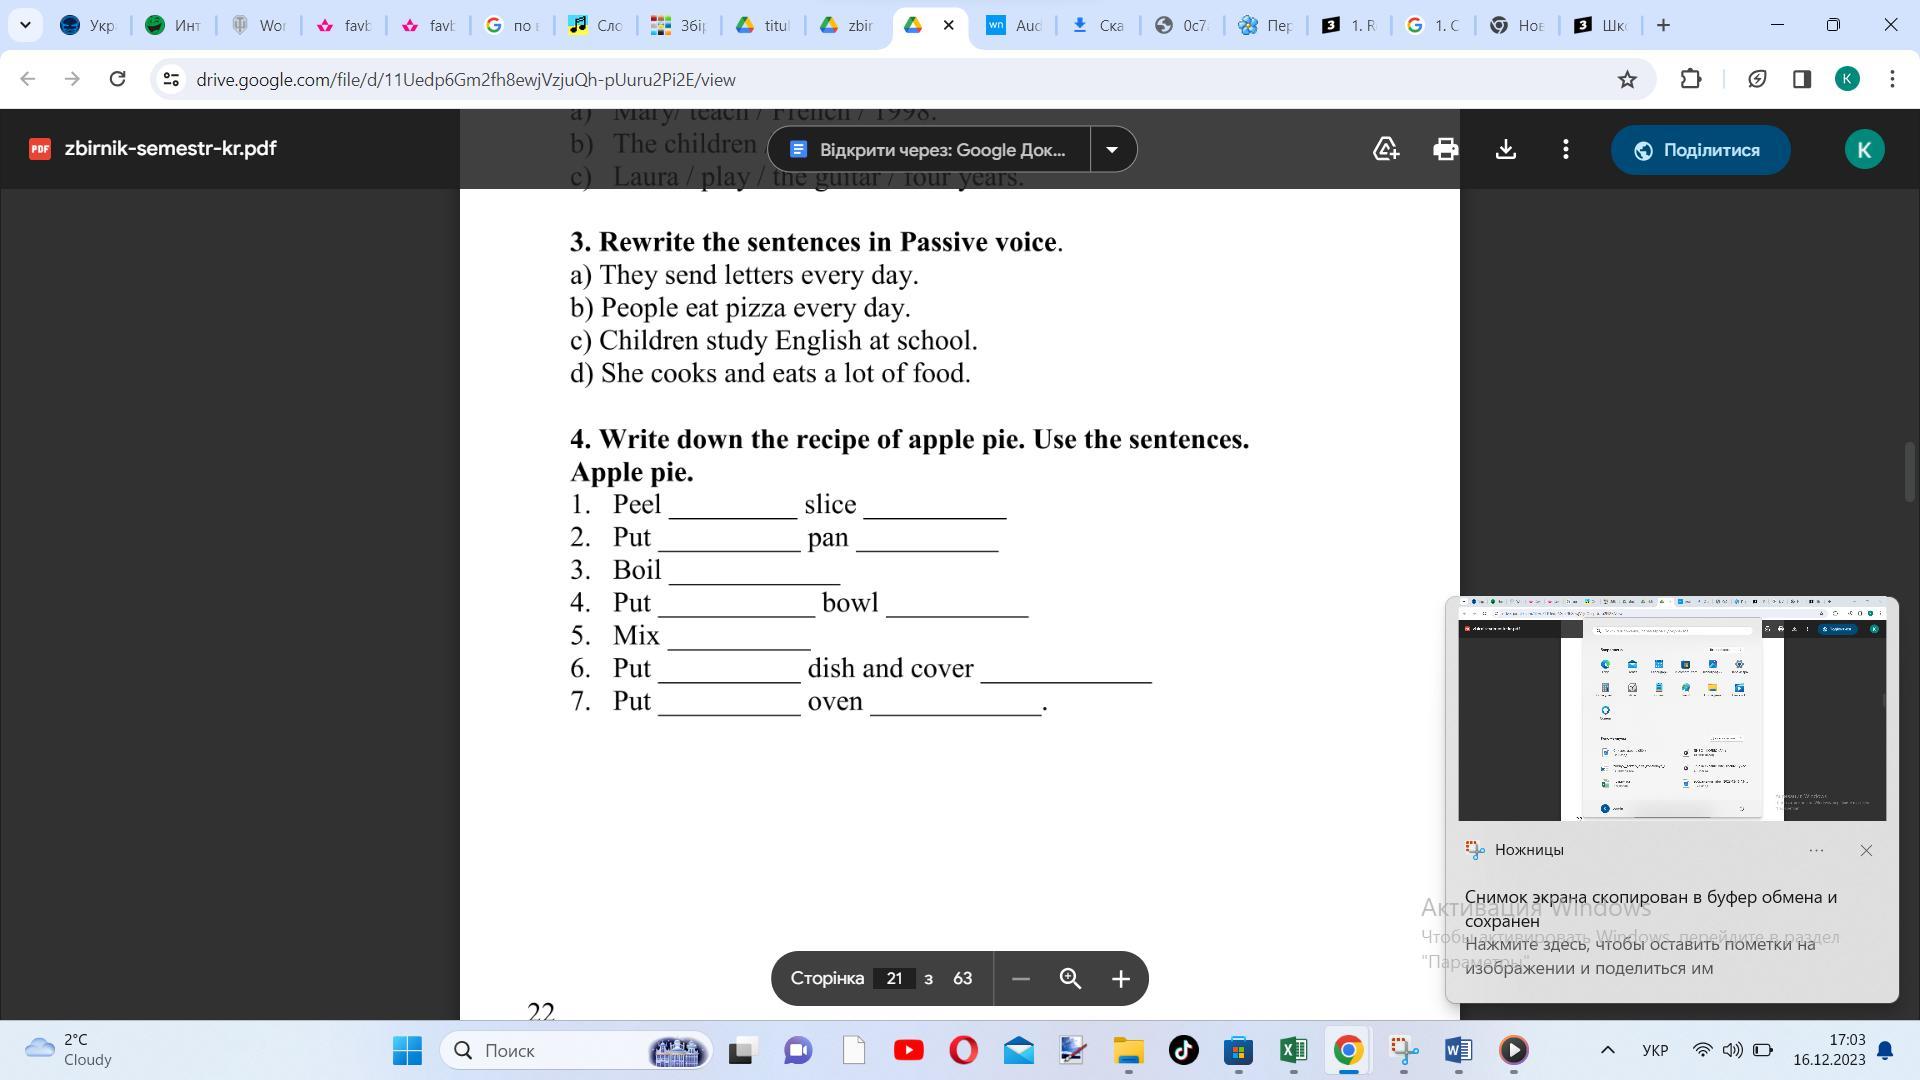This screenshot has height=1080, width=1920.
Task: Close the Ножницы notification
Action: pyautogui.click(x=1866, y=850)
